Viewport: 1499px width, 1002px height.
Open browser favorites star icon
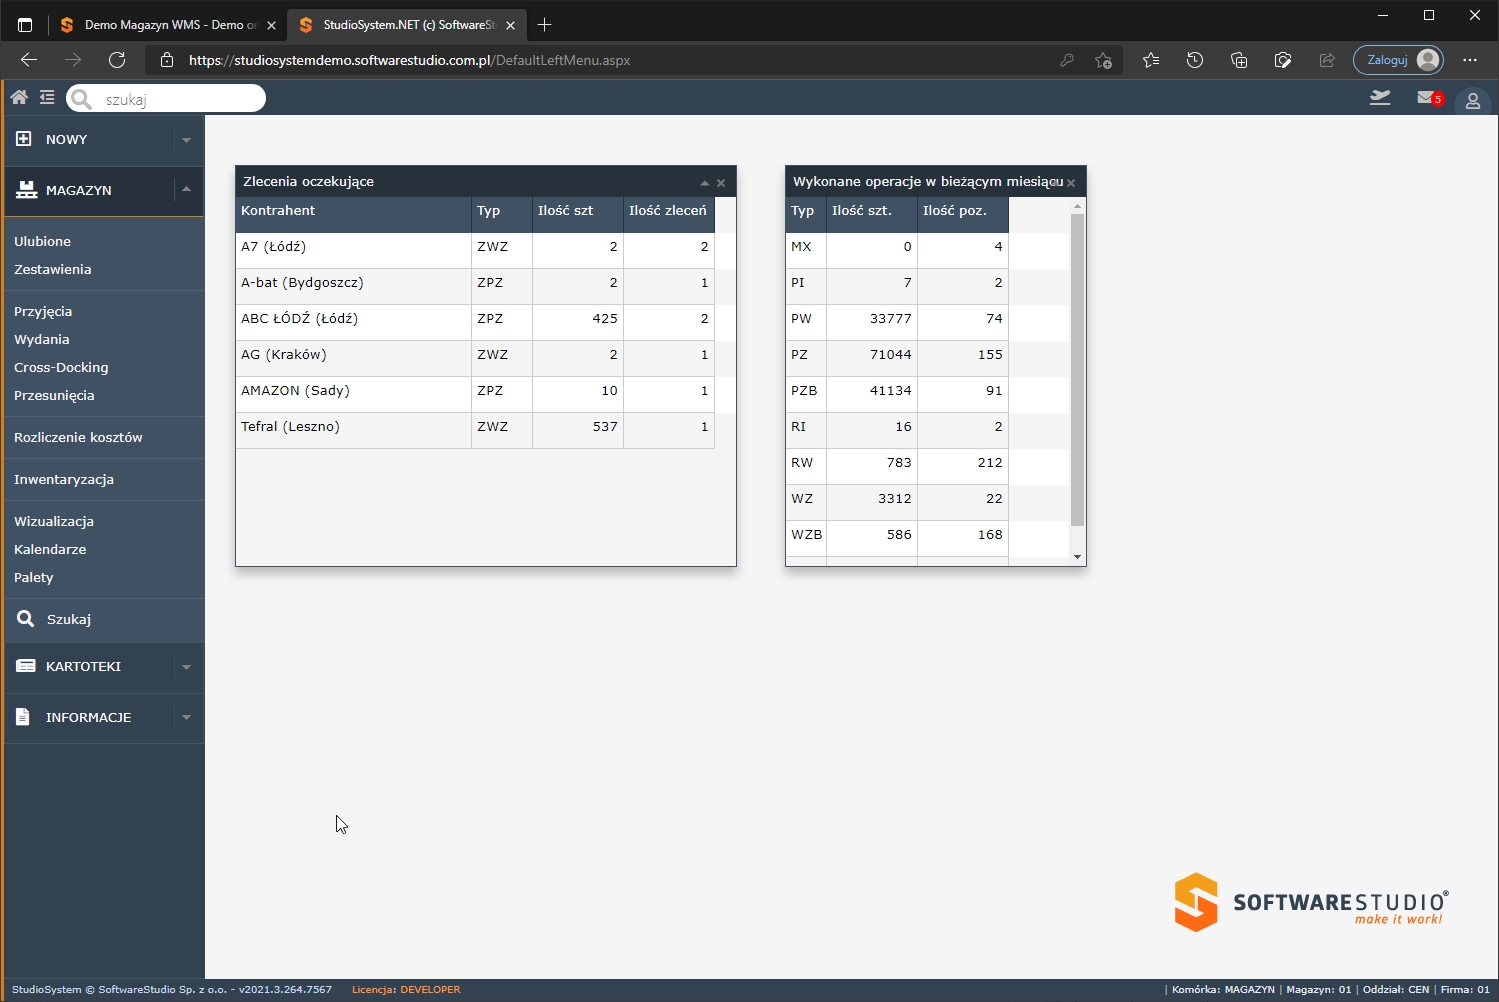pyautogui.click(x=1151, y=60)
